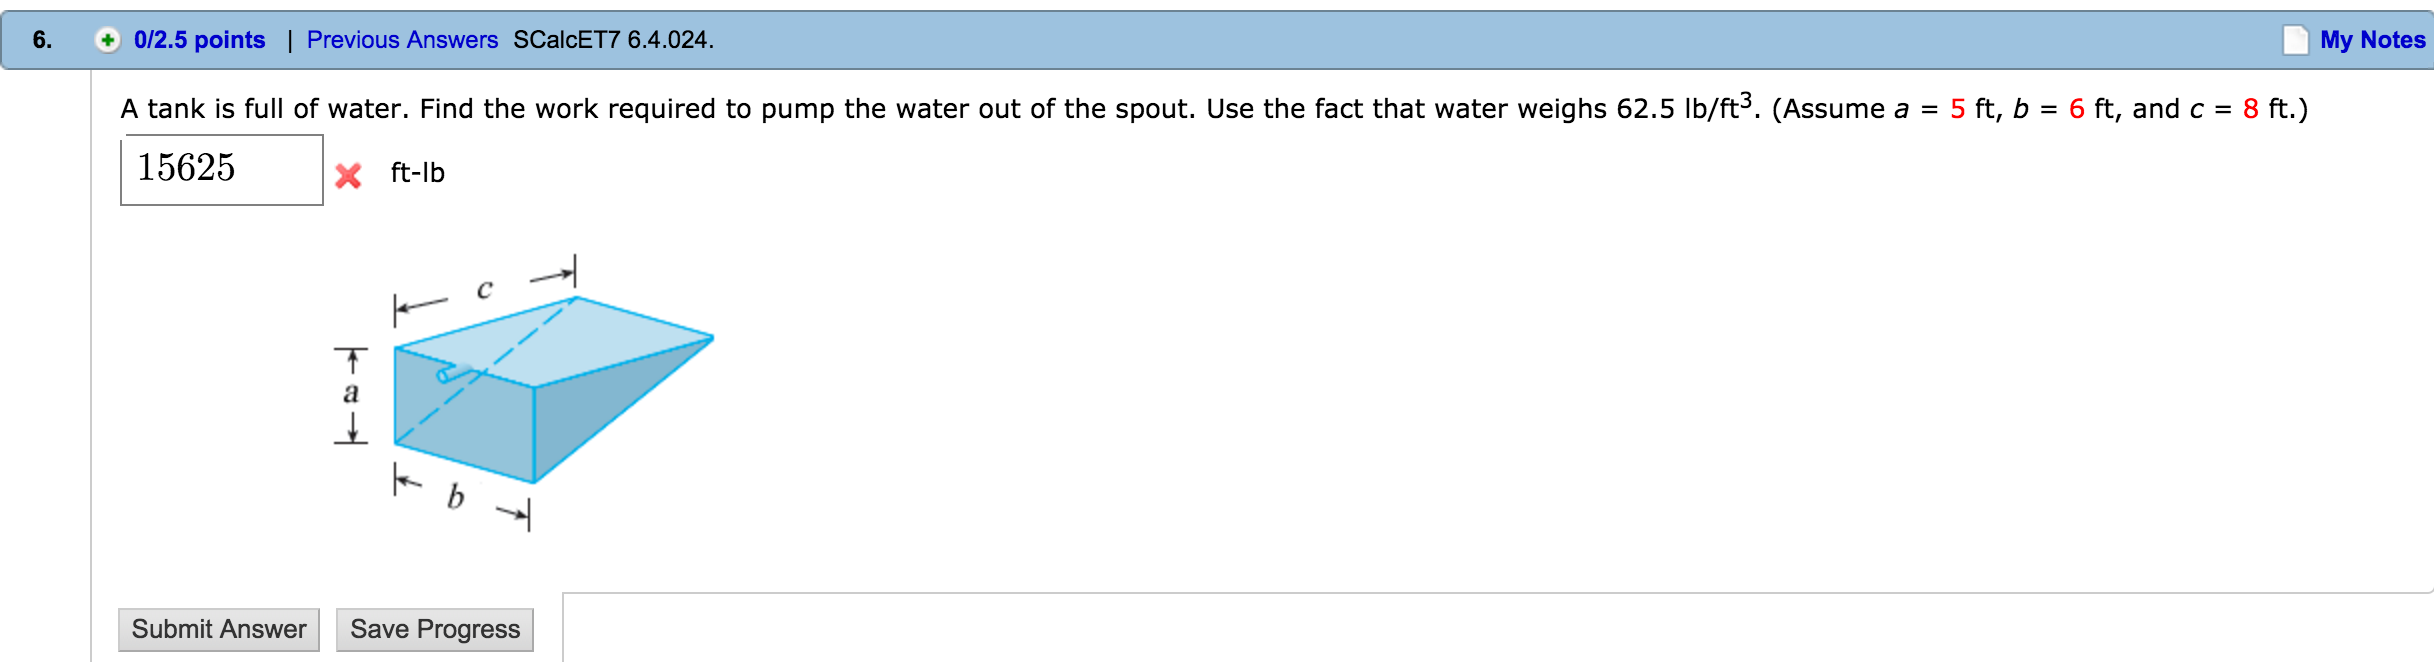The height and width of the screenshot is (662, 2434).
Task: Open the Previous Answers link
Action: tap(401, 40)
